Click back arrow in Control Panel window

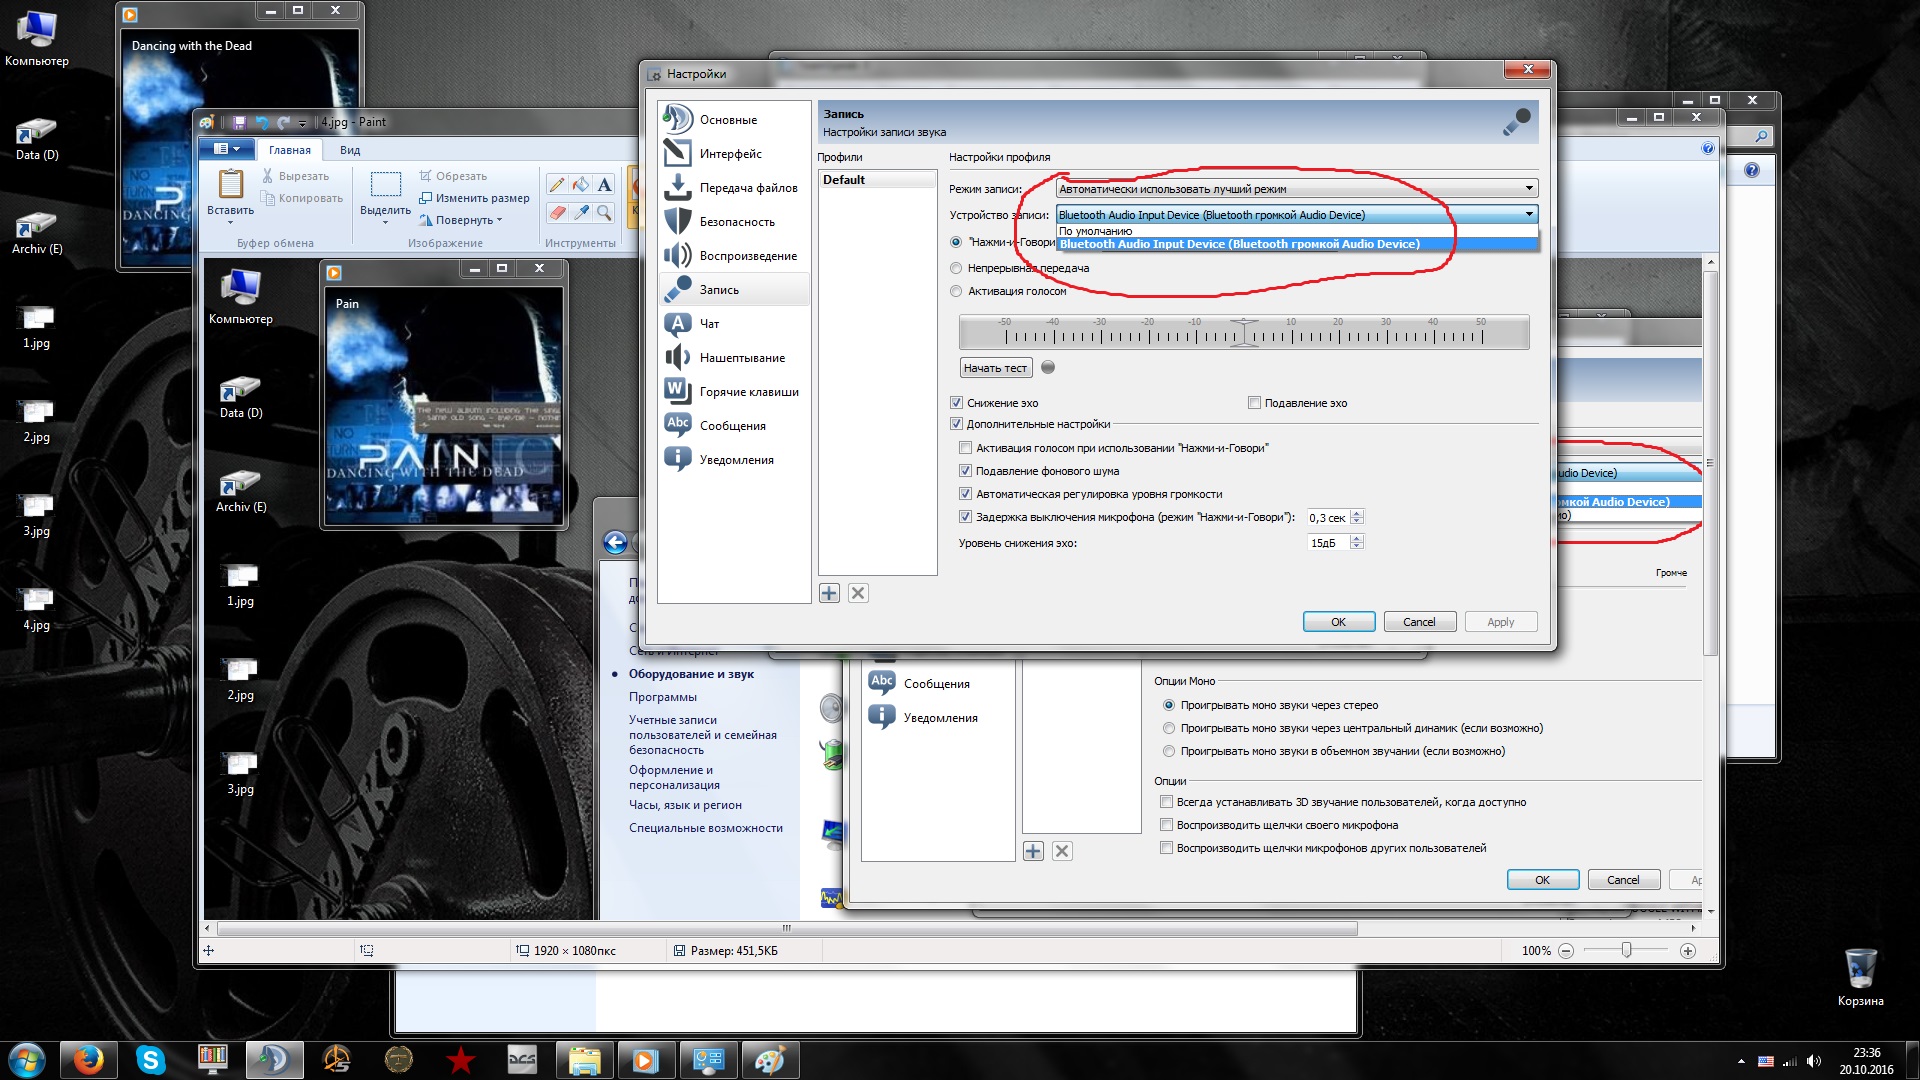615,542
